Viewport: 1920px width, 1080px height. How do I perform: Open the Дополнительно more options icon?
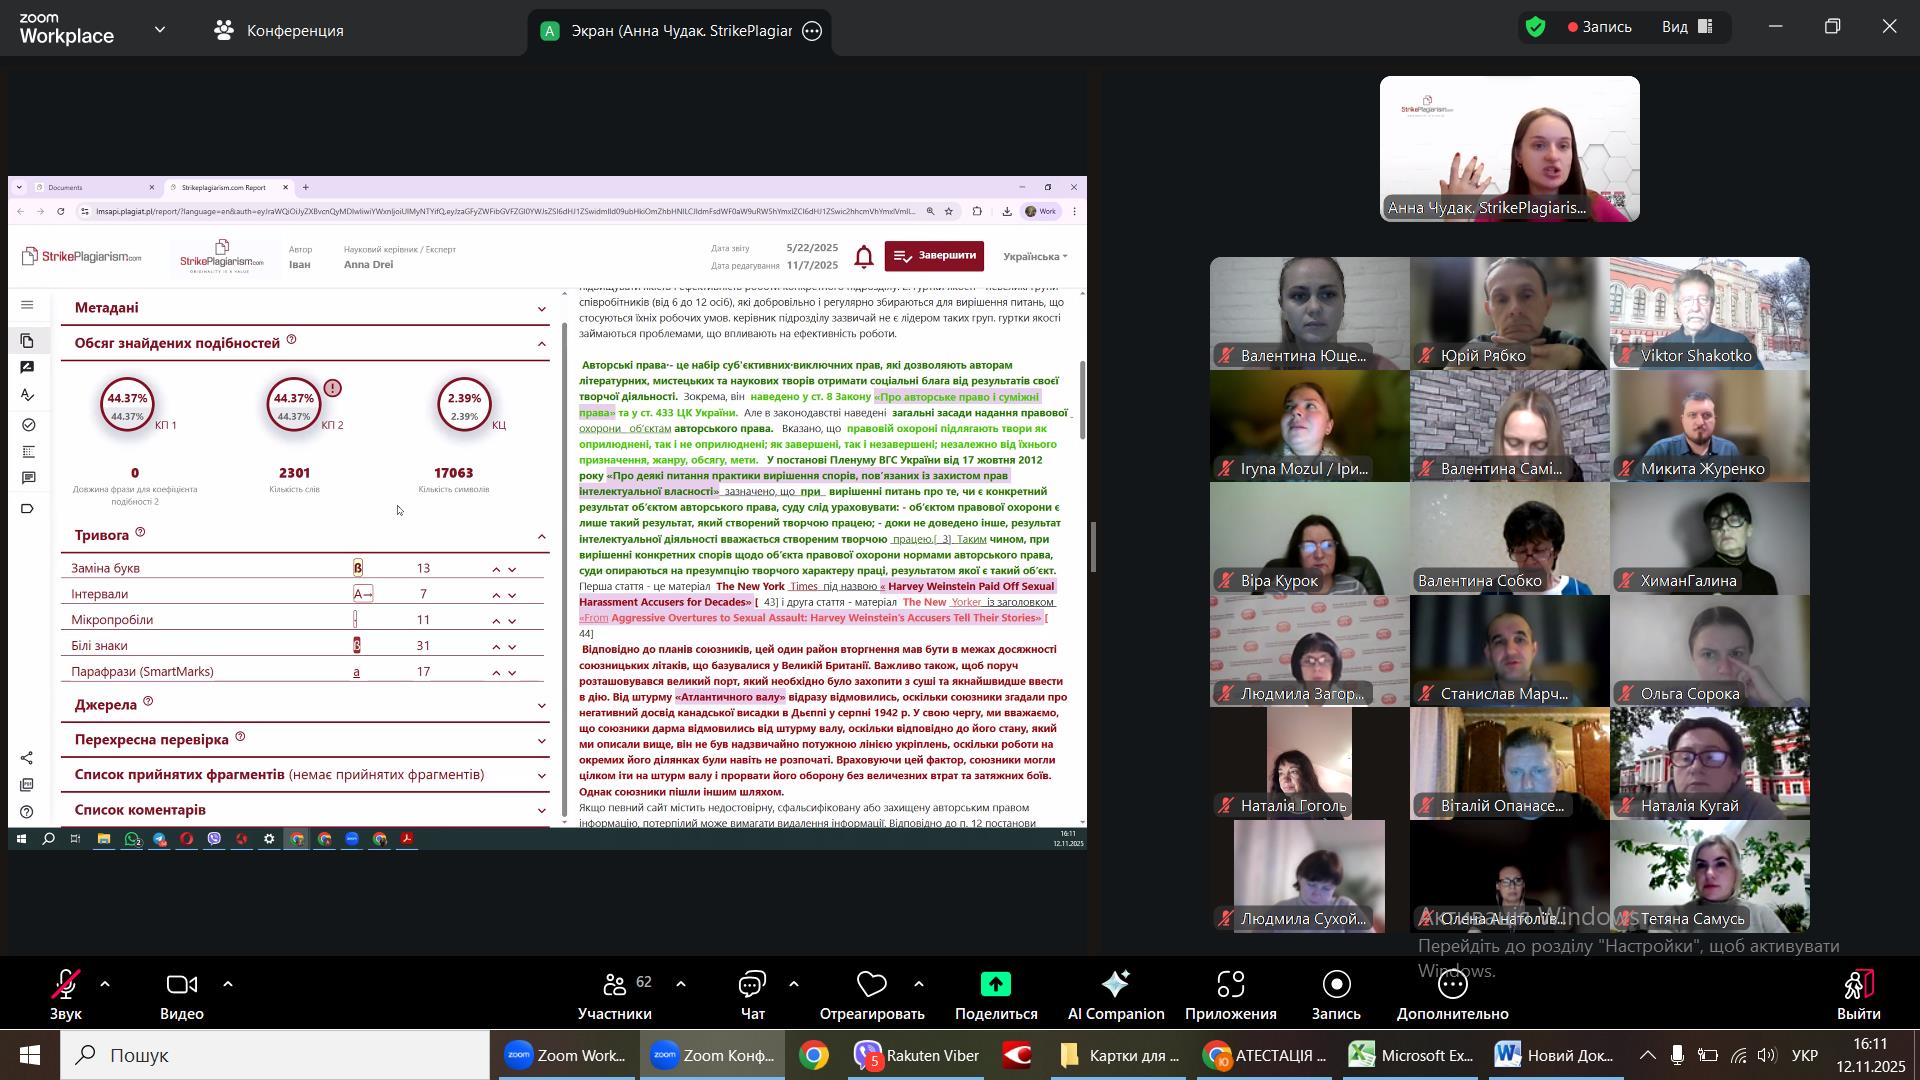point(1452,986)
